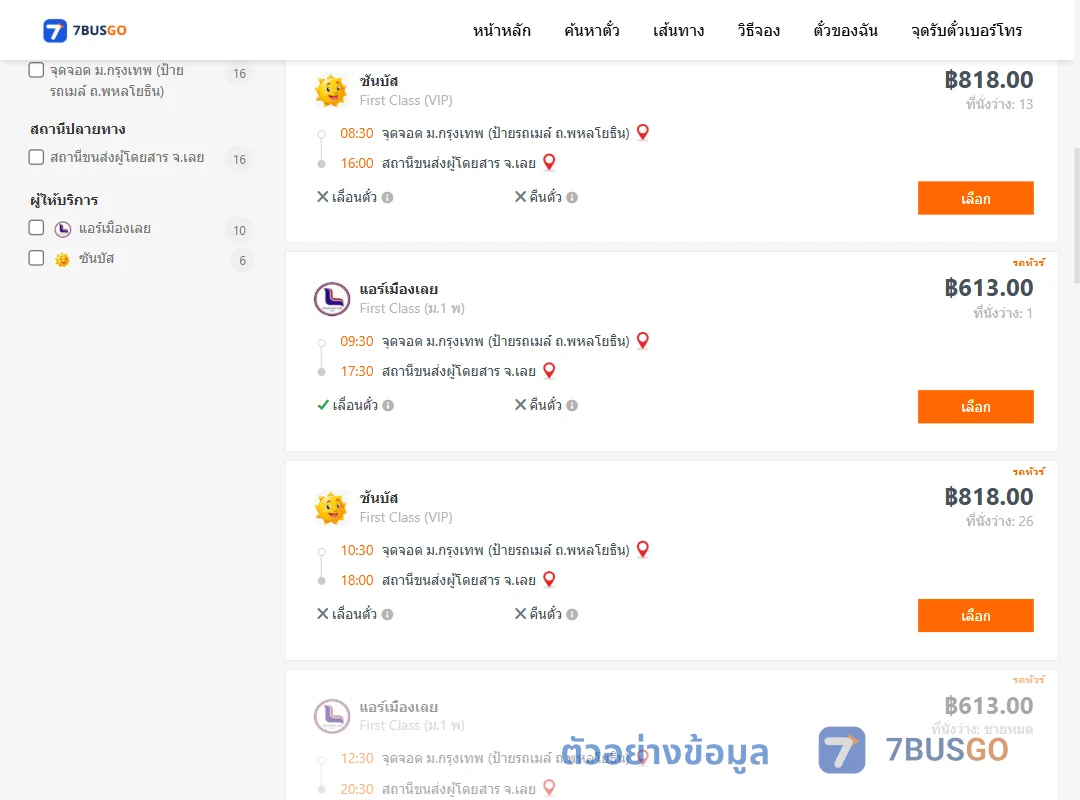The image size is (1080, 800).
Task: Click the 7BUSGO logo in header
Action: click(85, 30)
